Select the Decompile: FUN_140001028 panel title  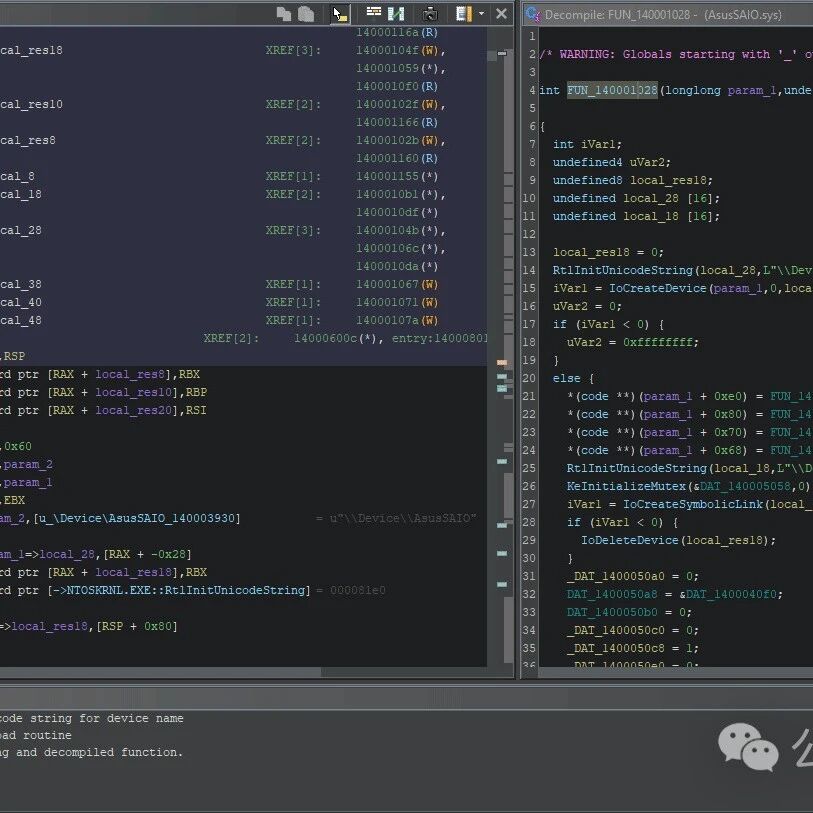[663, 15]
